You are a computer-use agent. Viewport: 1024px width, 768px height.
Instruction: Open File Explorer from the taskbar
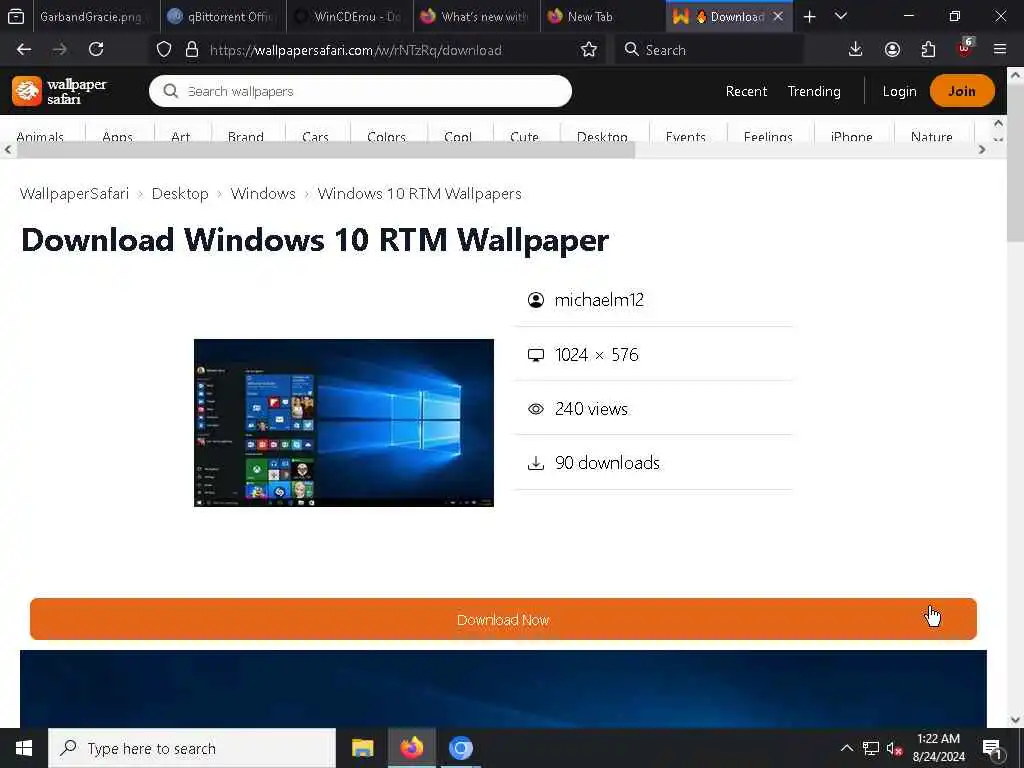362,748
